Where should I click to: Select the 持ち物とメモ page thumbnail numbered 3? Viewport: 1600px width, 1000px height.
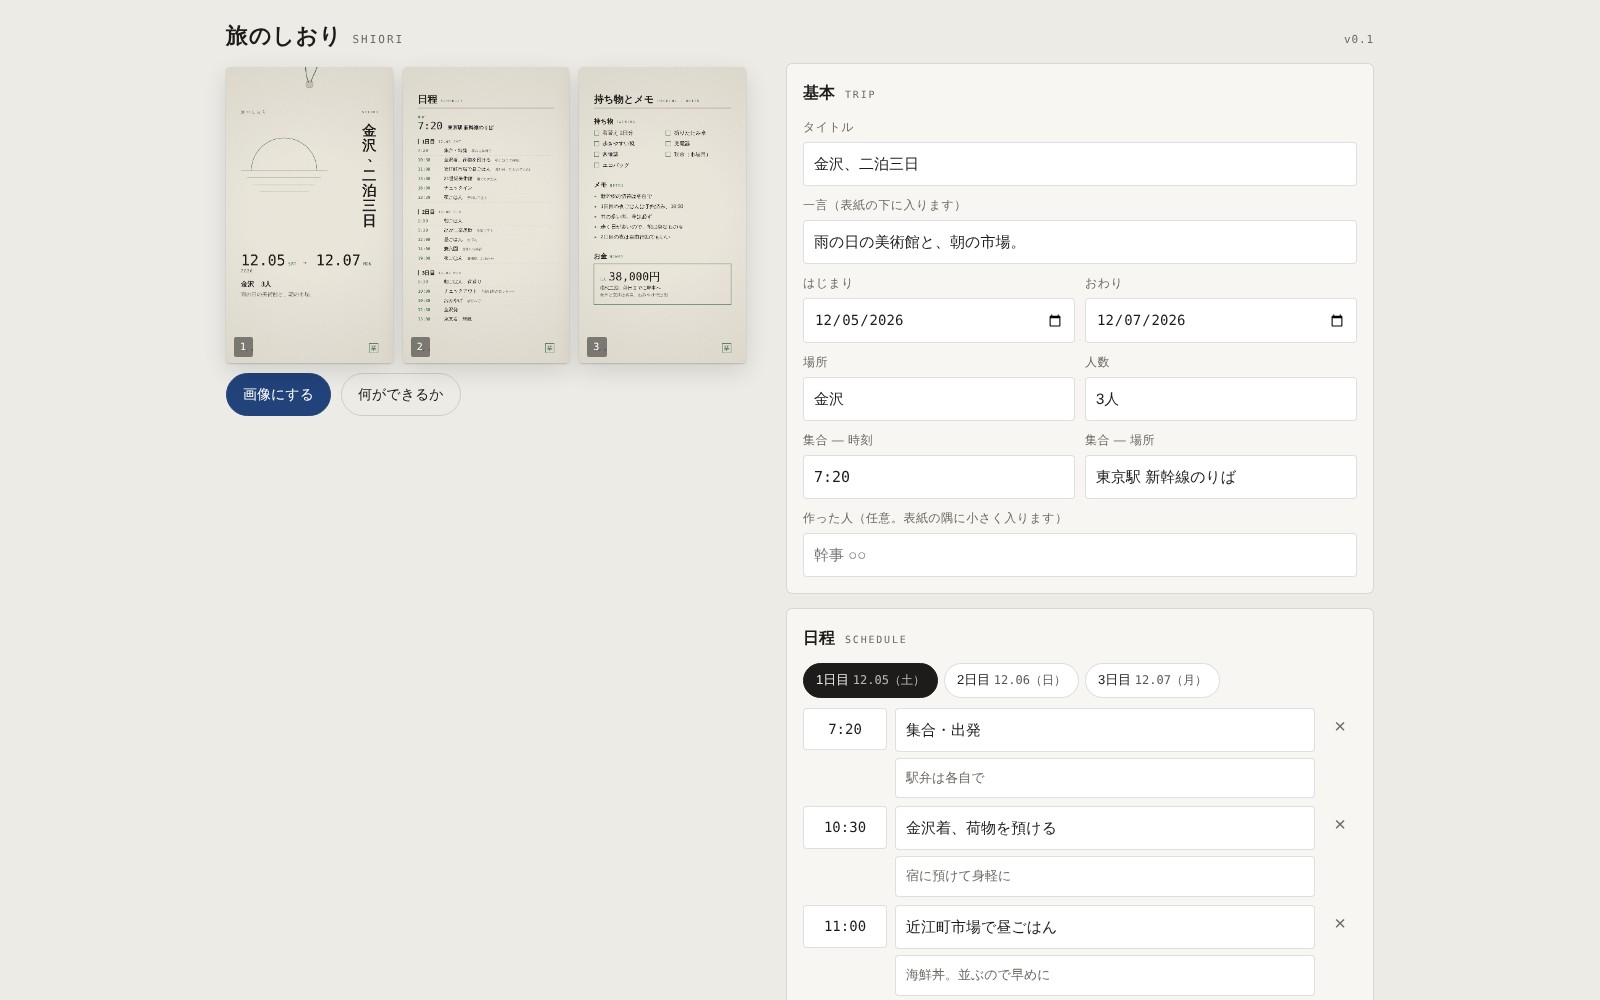click(x=662, y=215)
